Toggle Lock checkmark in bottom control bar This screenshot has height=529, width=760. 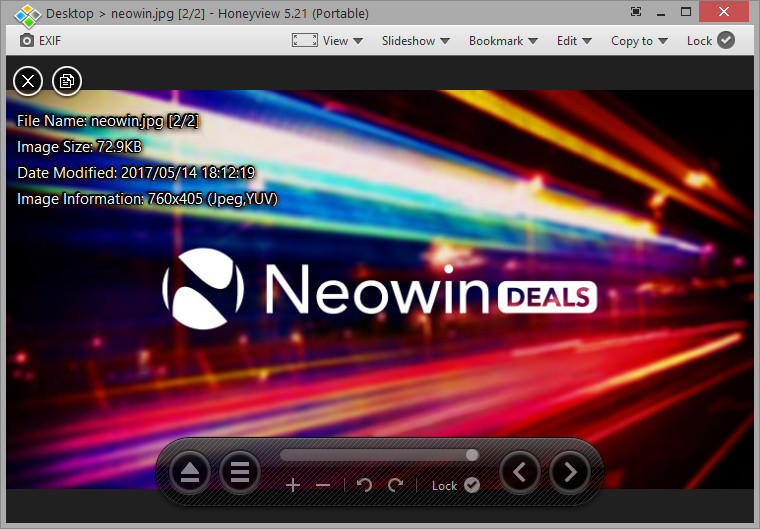tap(472, 485)
